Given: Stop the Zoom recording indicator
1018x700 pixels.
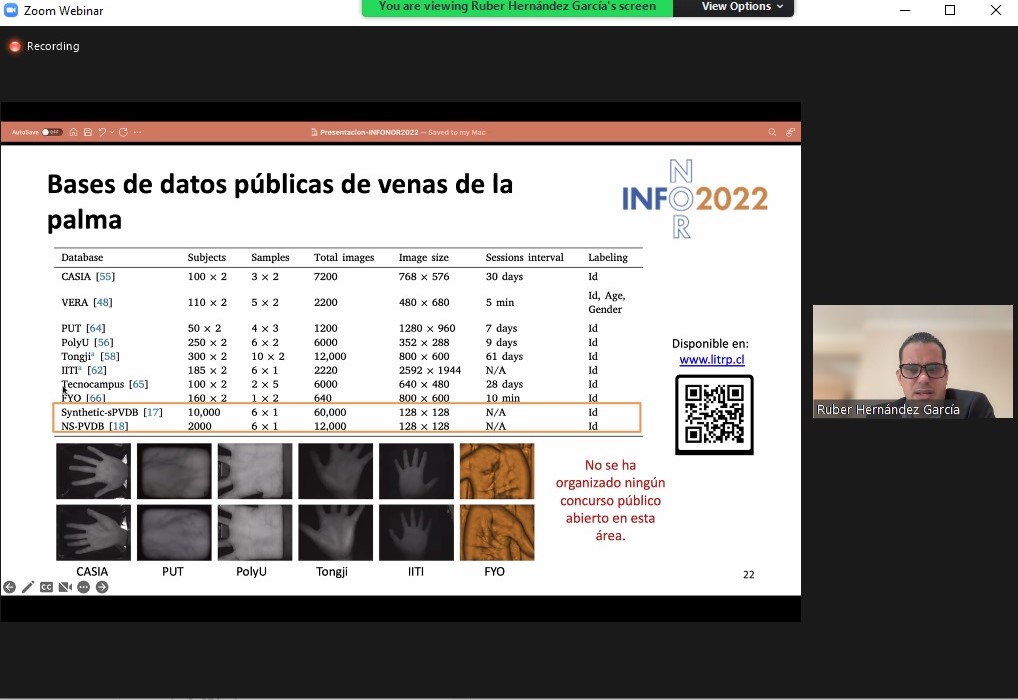Looking at the screenshot, I should [x=14, y=46].
